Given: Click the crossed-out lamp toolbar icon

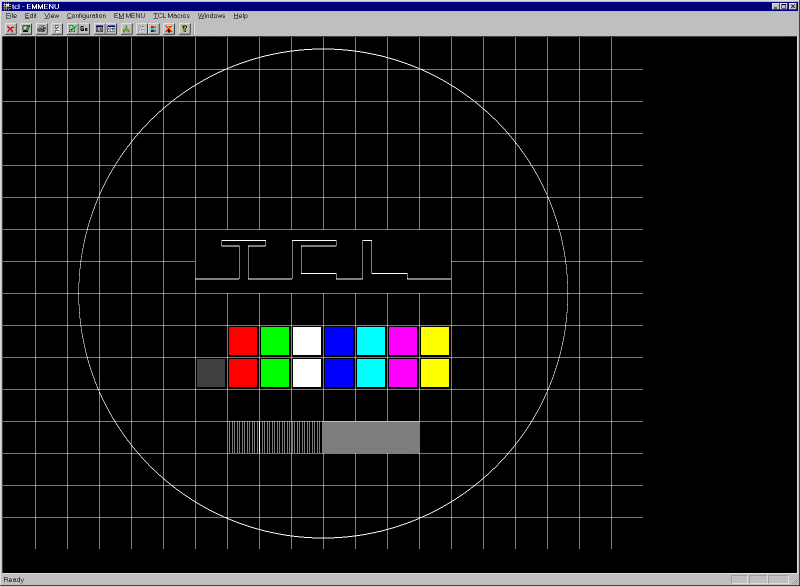Looking at the screenshot, I should click(x=169, y=29).
